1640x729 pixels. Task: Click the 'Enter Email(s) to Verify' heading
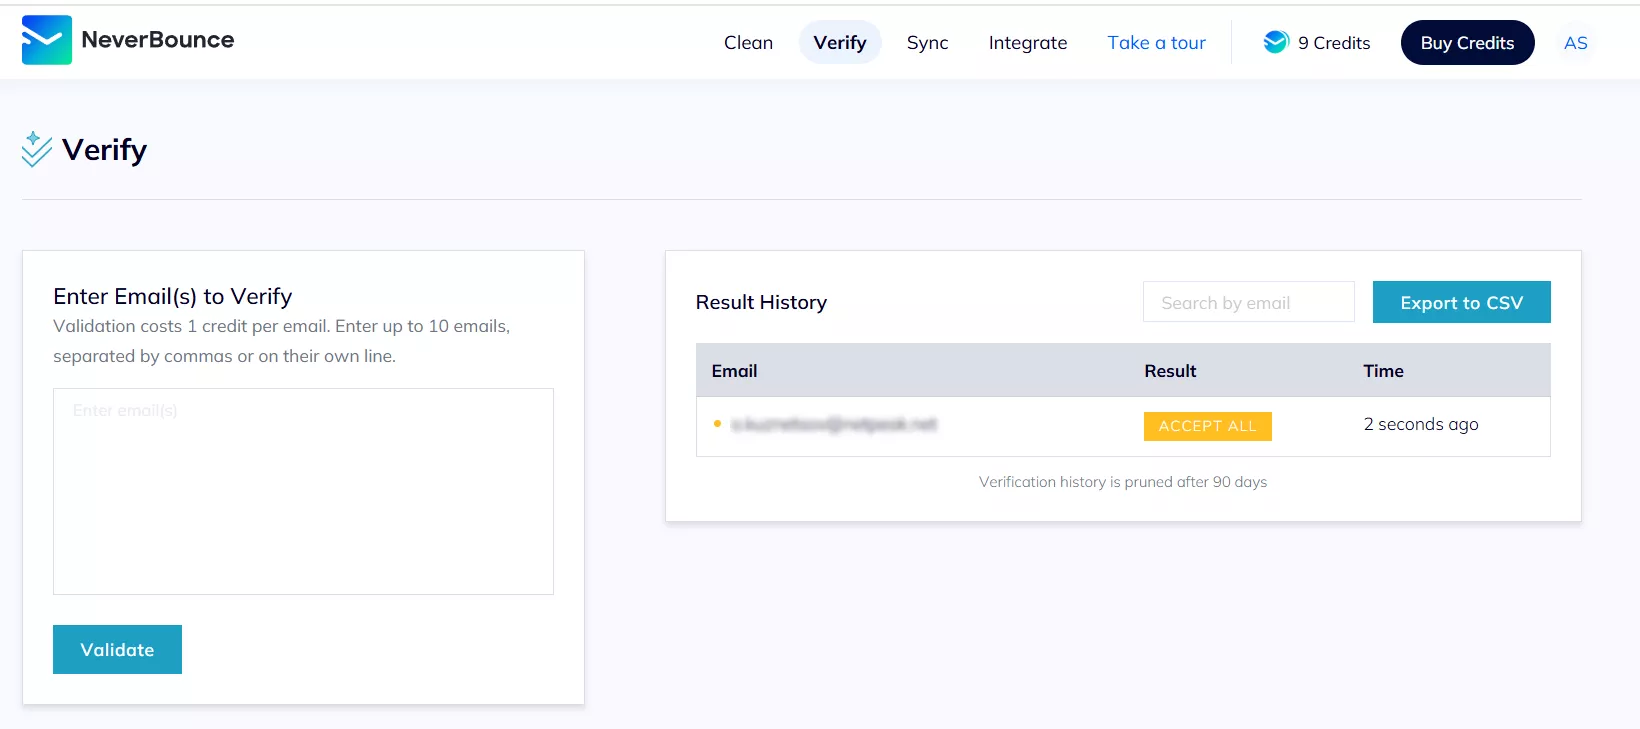tap(173, 296)
